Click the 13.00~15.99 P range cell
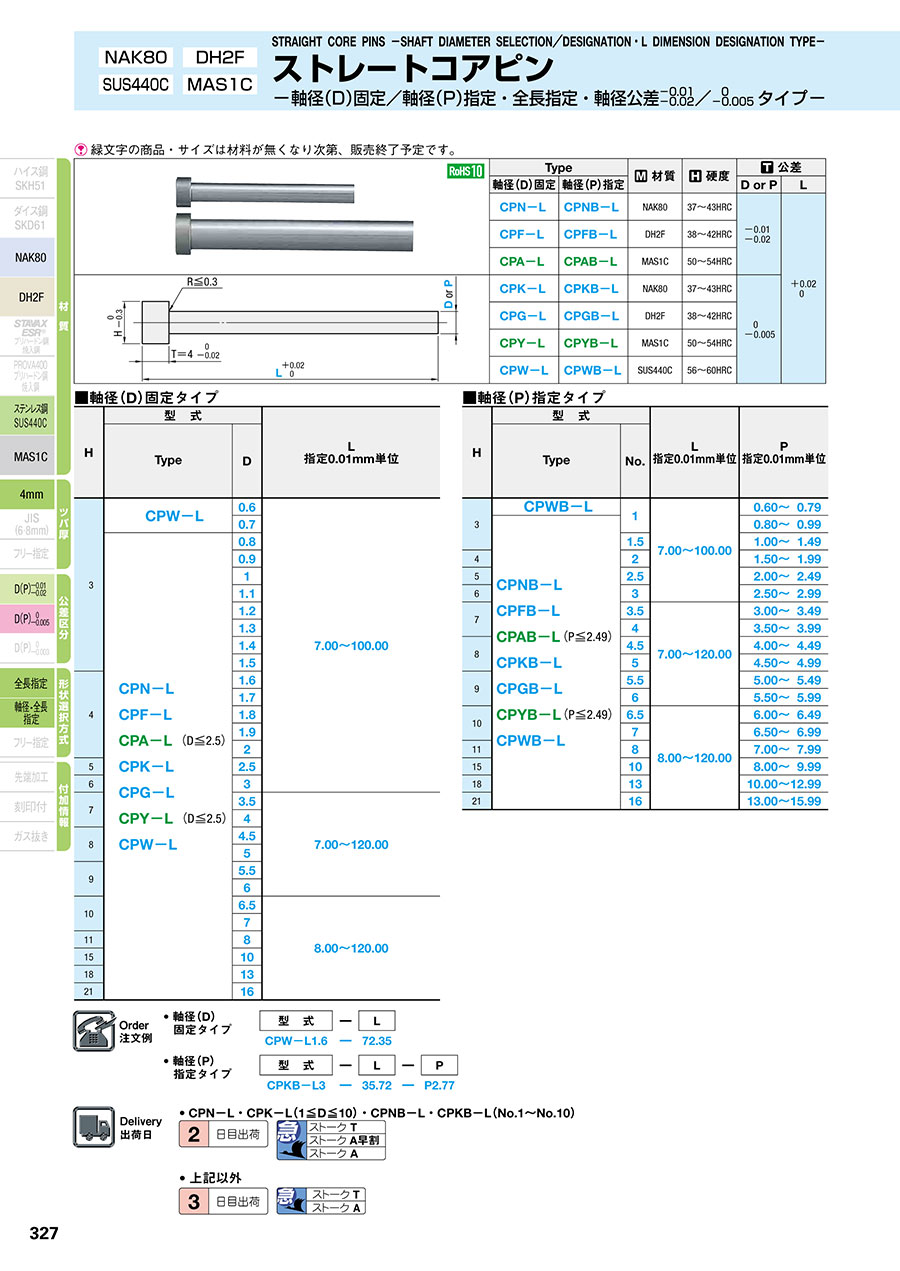Image resolution: width=900 pixels, height=1271 pixels. (x=786, y=802)
